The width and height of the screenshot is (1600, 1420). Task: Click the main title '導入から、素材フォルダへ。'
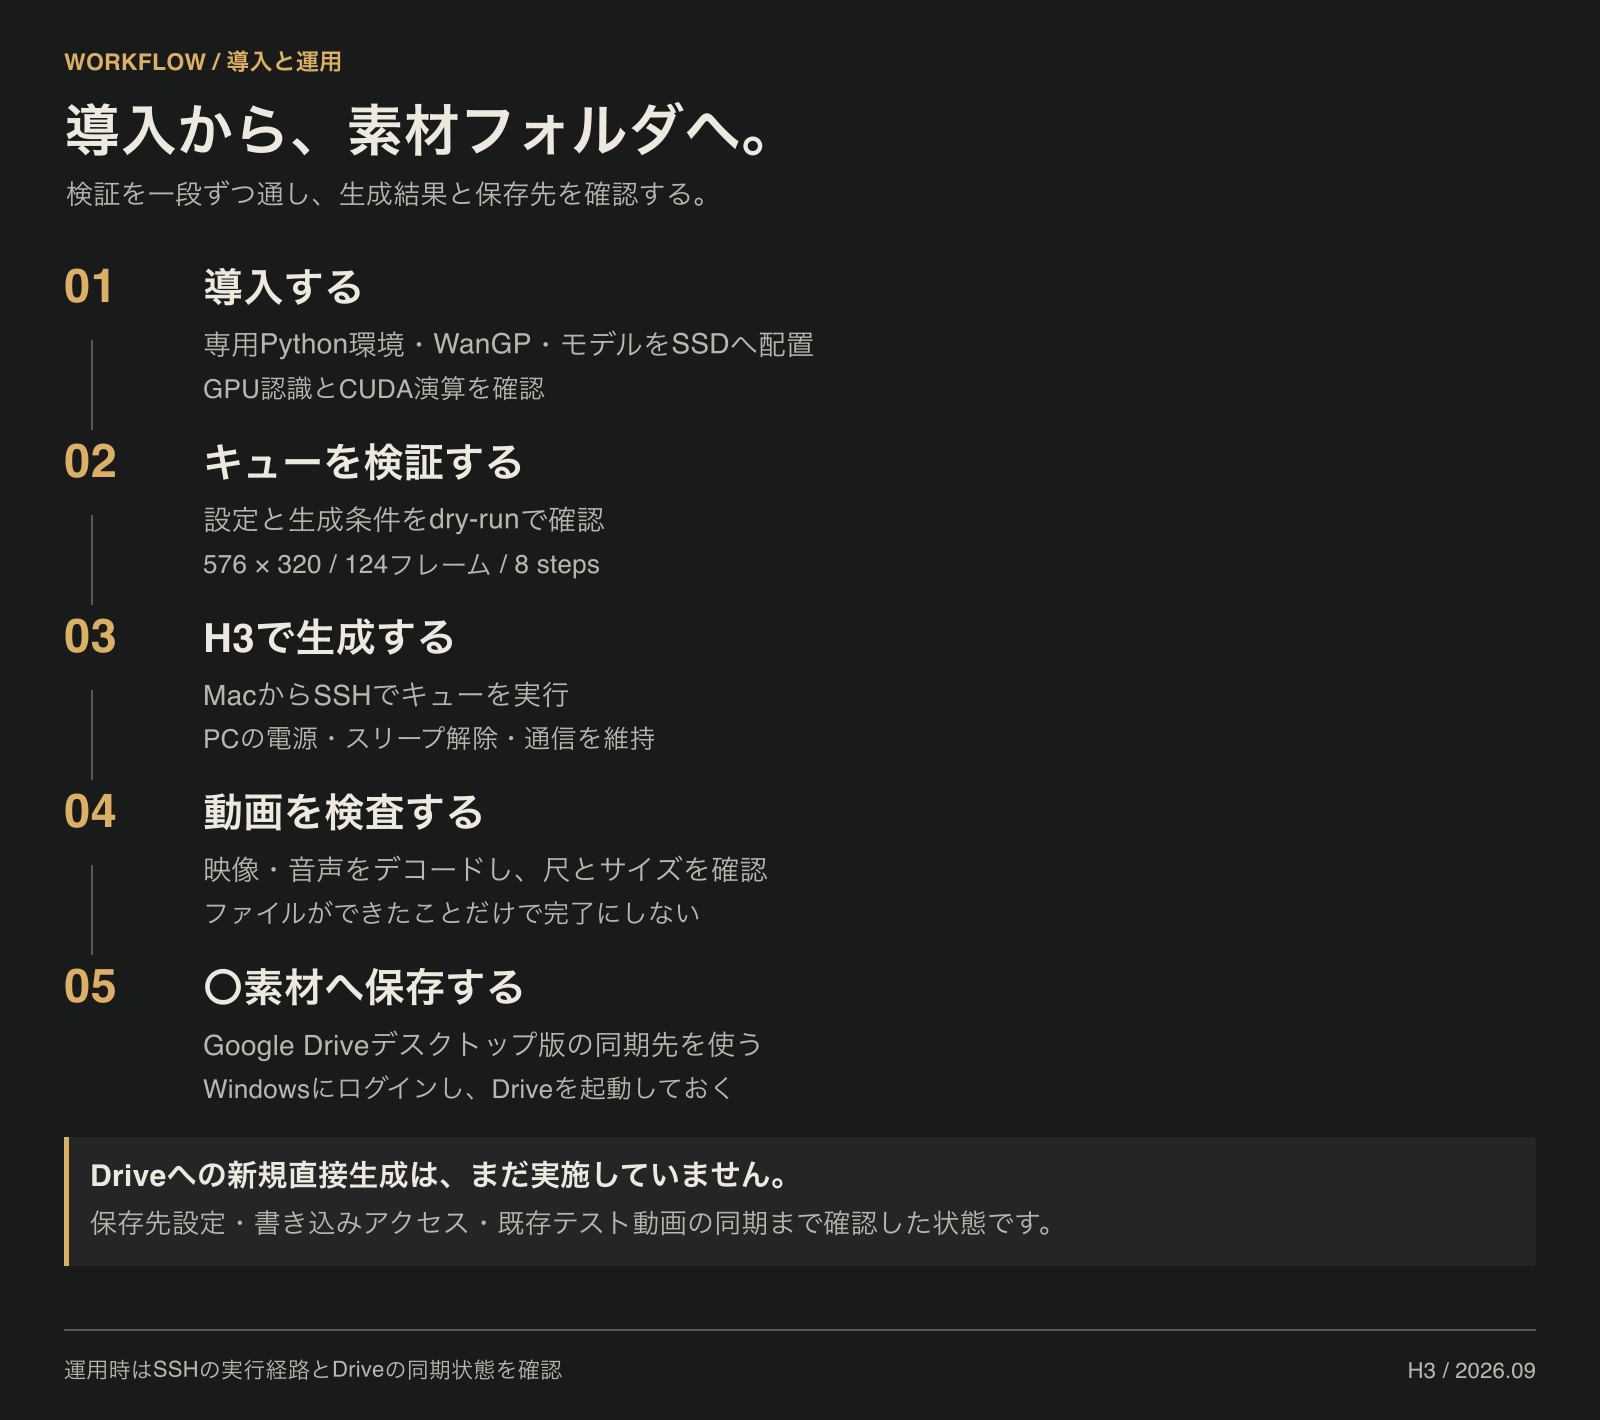click(417, 130)
